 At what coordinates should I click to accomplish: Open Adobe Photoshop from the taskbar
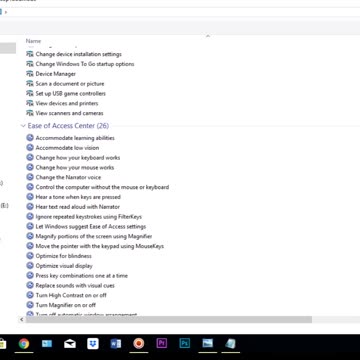(185, 343)
